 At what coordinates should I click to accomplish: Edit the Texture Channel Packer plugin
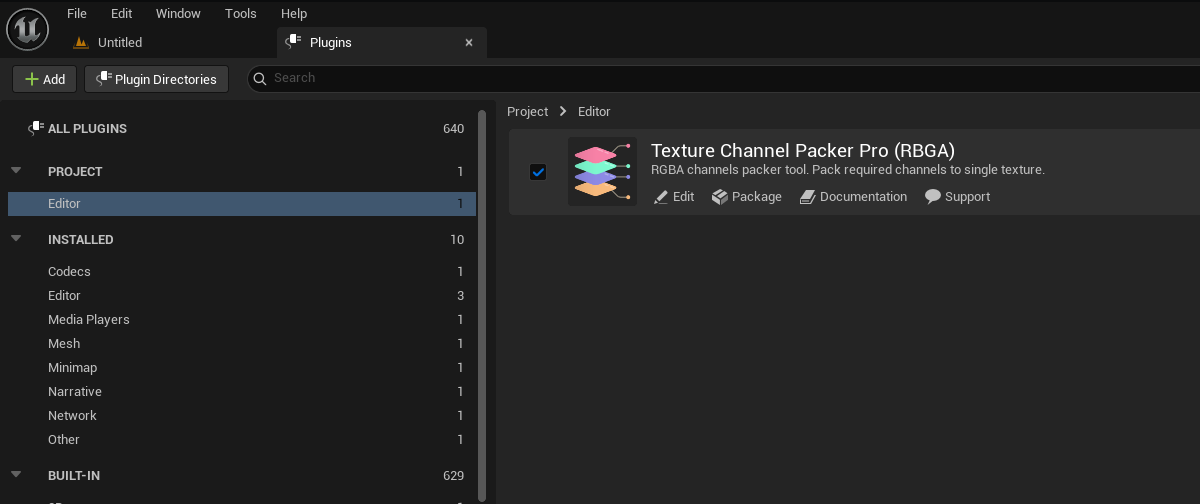click(674, 197)
